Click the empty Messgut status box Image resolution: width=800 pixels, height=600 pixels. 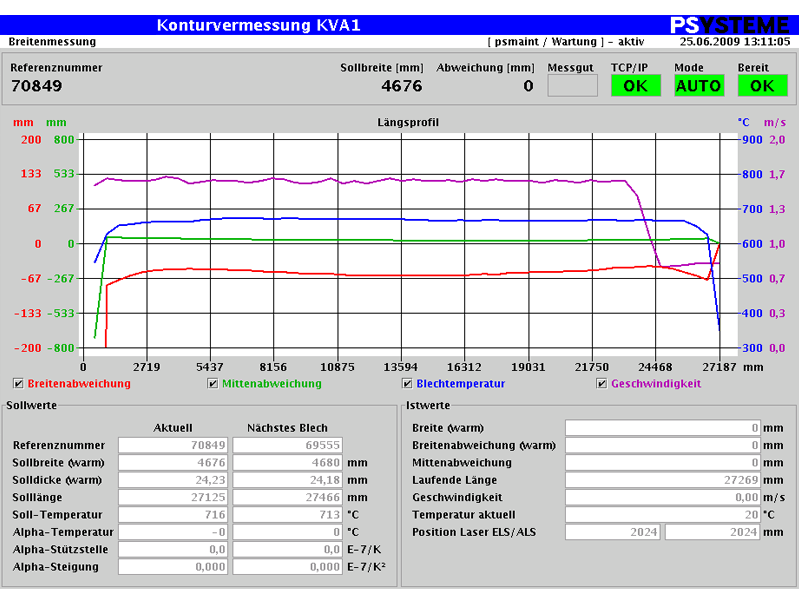coord(572,86)
